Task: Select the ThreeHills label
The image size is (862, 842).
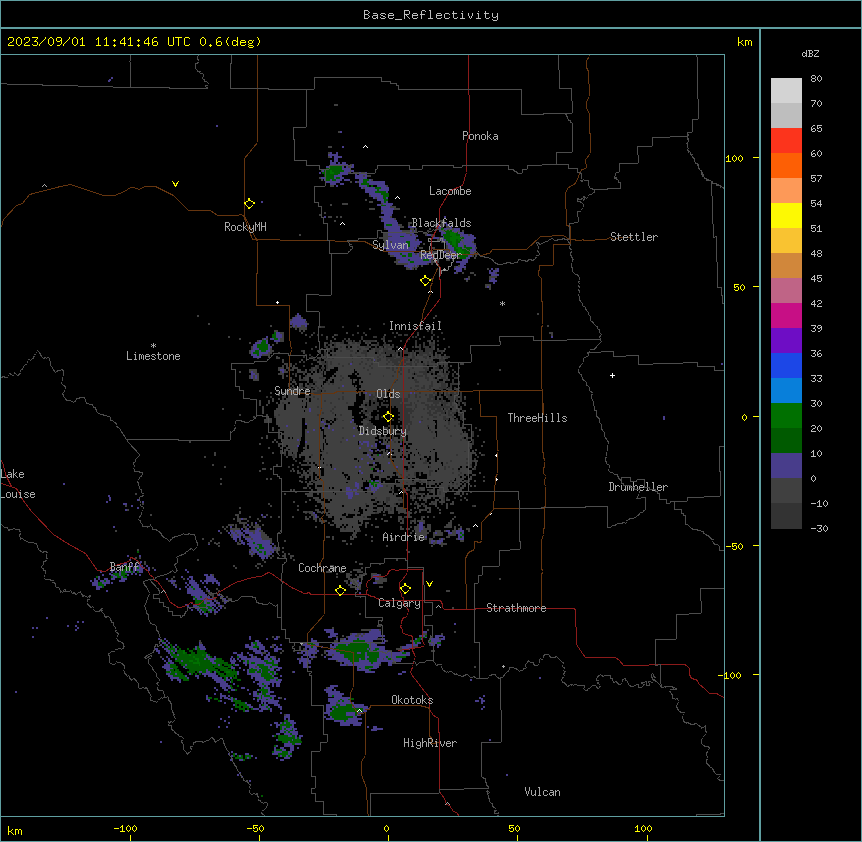Action: click(x=537, y=418)
